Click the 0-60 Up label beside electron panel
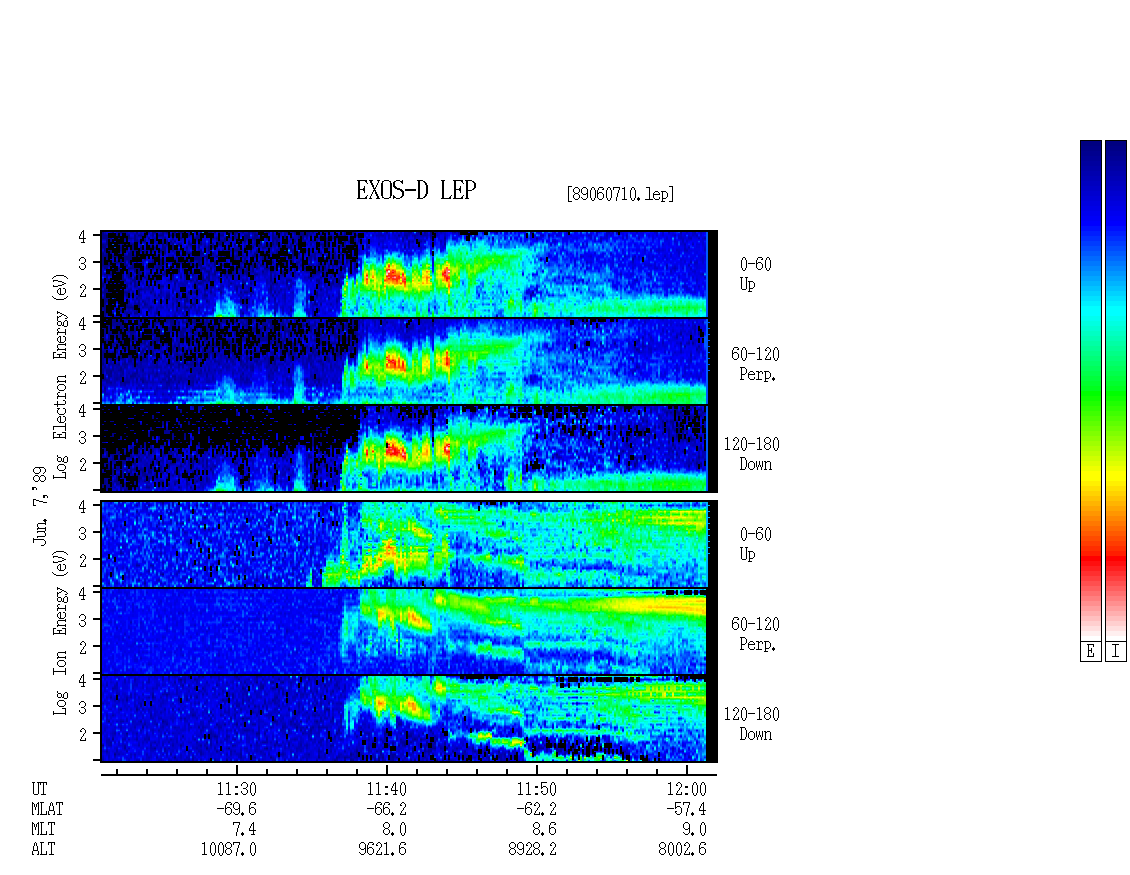The image size is (1130, 875). [x=755, y=274]
